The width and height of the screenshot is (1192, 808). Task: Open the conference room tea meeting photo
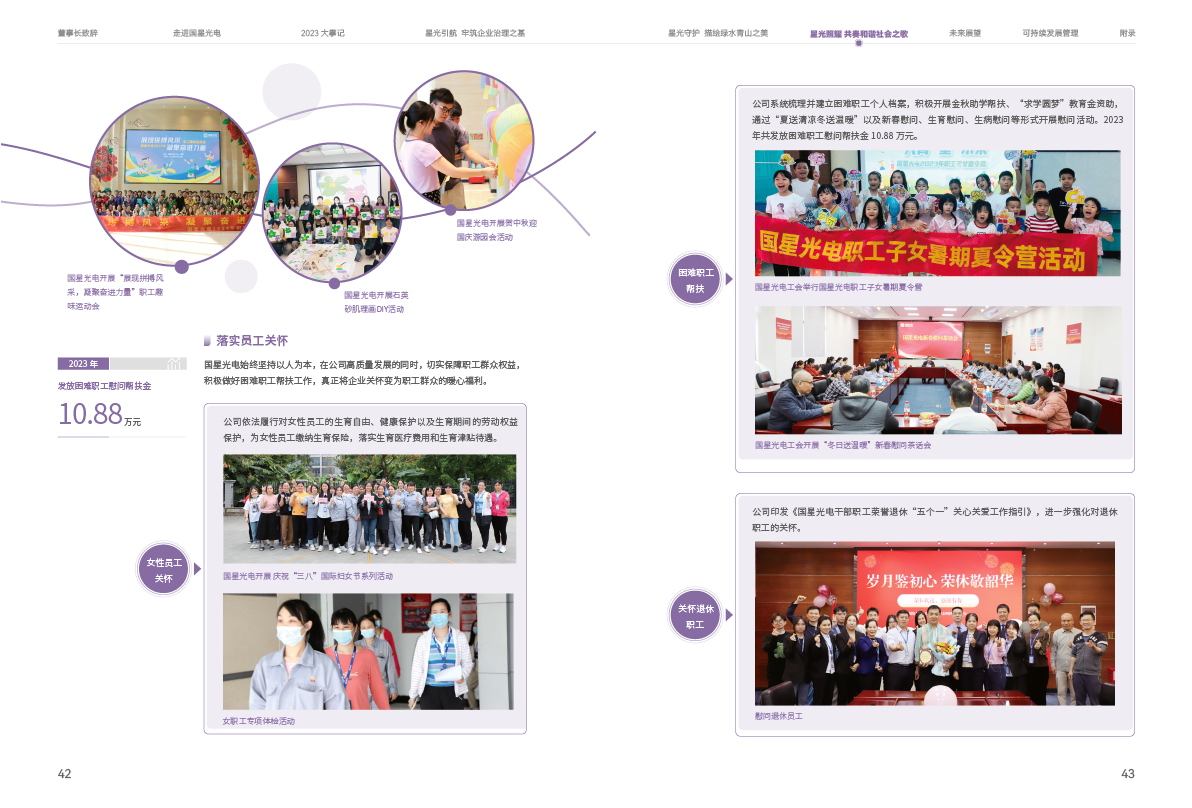tap(937, 370)
